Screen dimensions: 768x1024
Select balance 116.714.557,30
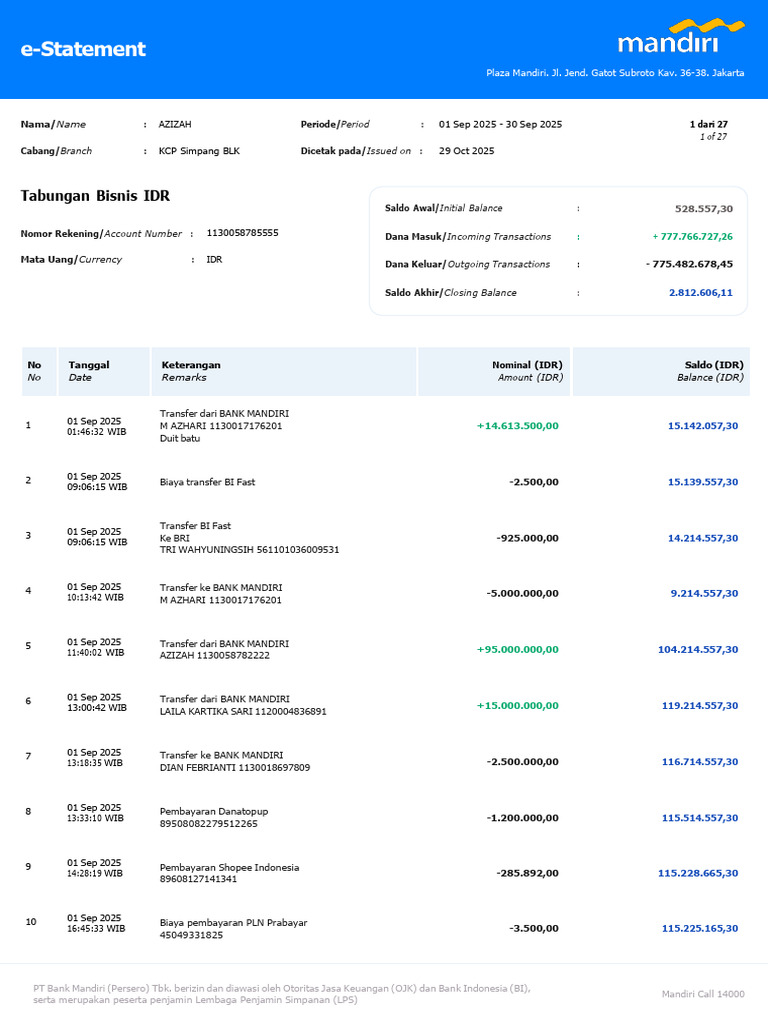point(699,762)
